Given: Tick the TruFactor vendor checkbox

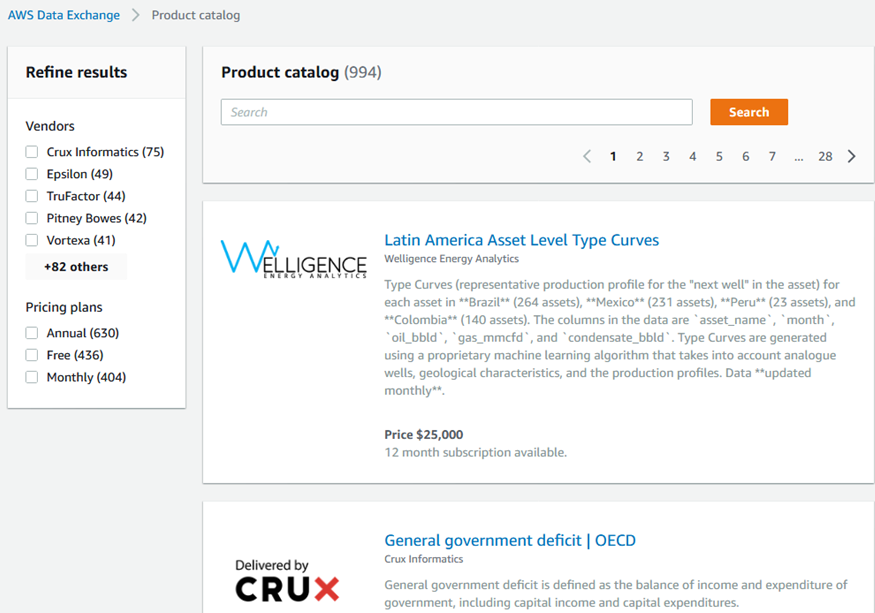Looking at the screenshot, I should (32, 196).
